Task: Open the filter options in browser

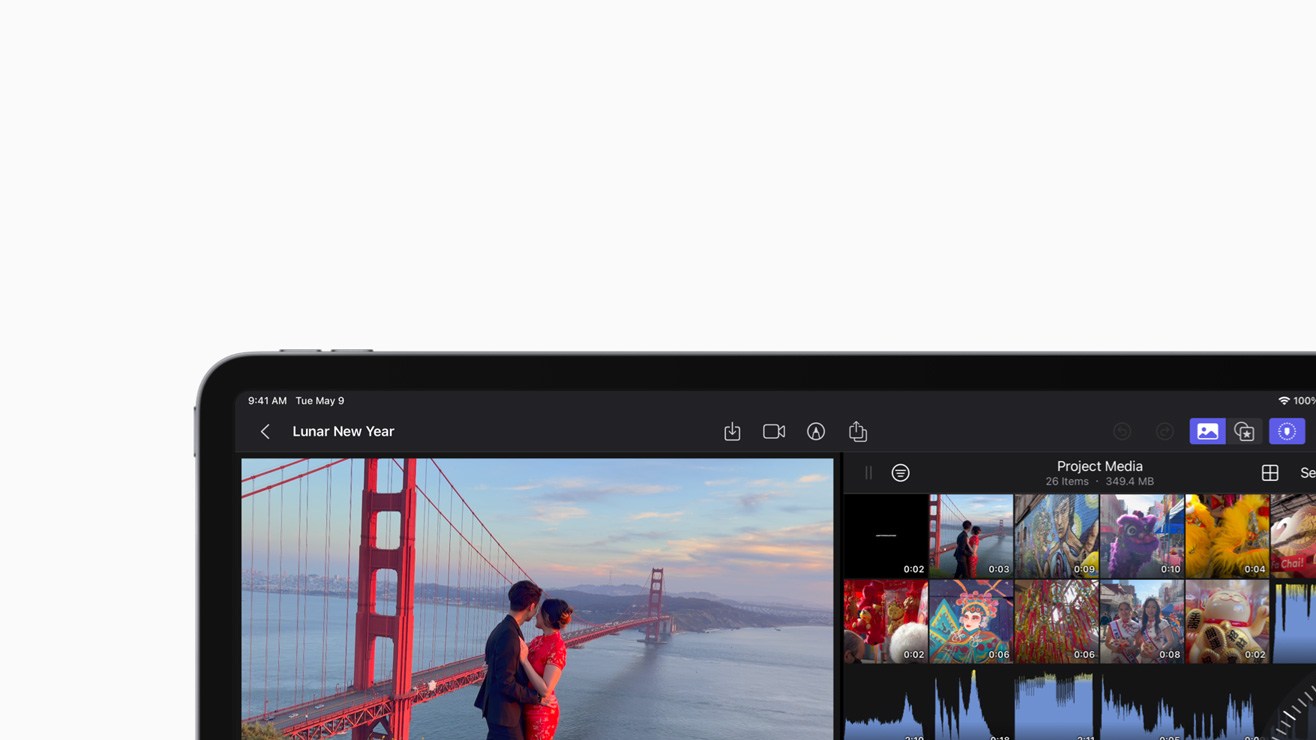Action: (x=900, y=473)
